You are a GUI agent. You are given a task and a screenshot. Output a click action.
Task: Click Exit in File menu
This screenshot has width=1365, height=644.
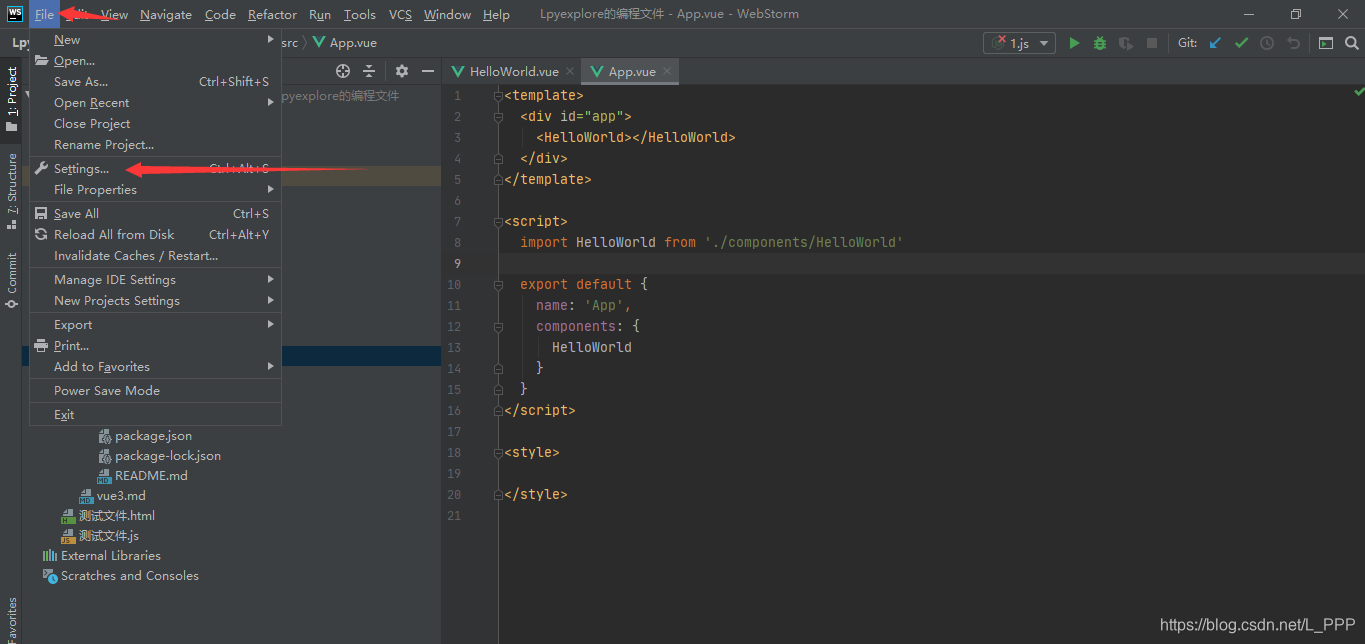pos(155,415)
